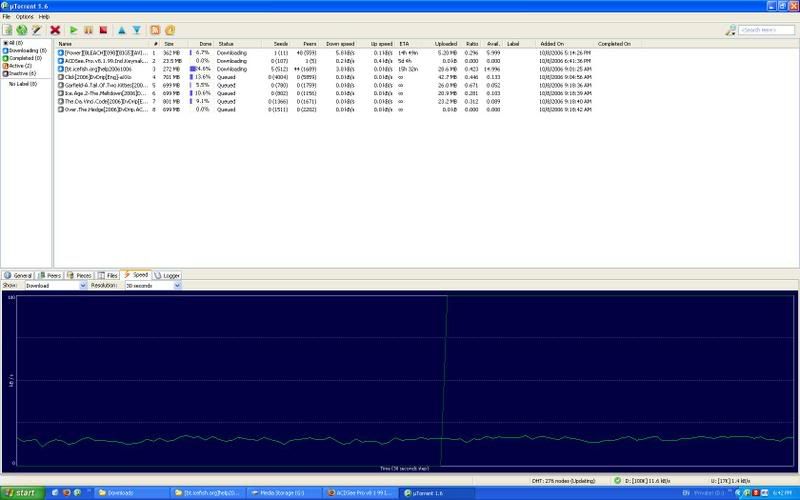Sort by the Added On column header

(x=565, y=44)
